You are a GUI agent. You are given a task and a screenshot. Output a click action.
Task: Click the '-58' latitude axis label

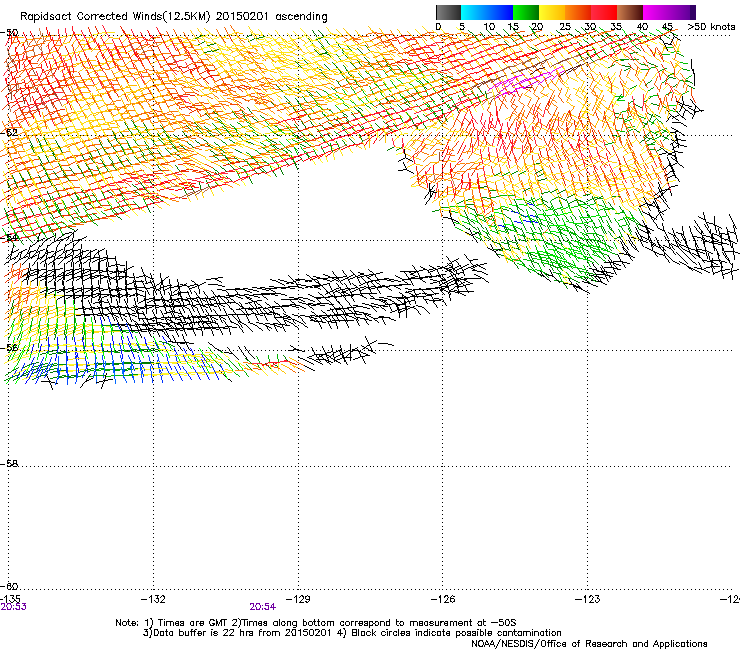[x=9, y=464]
